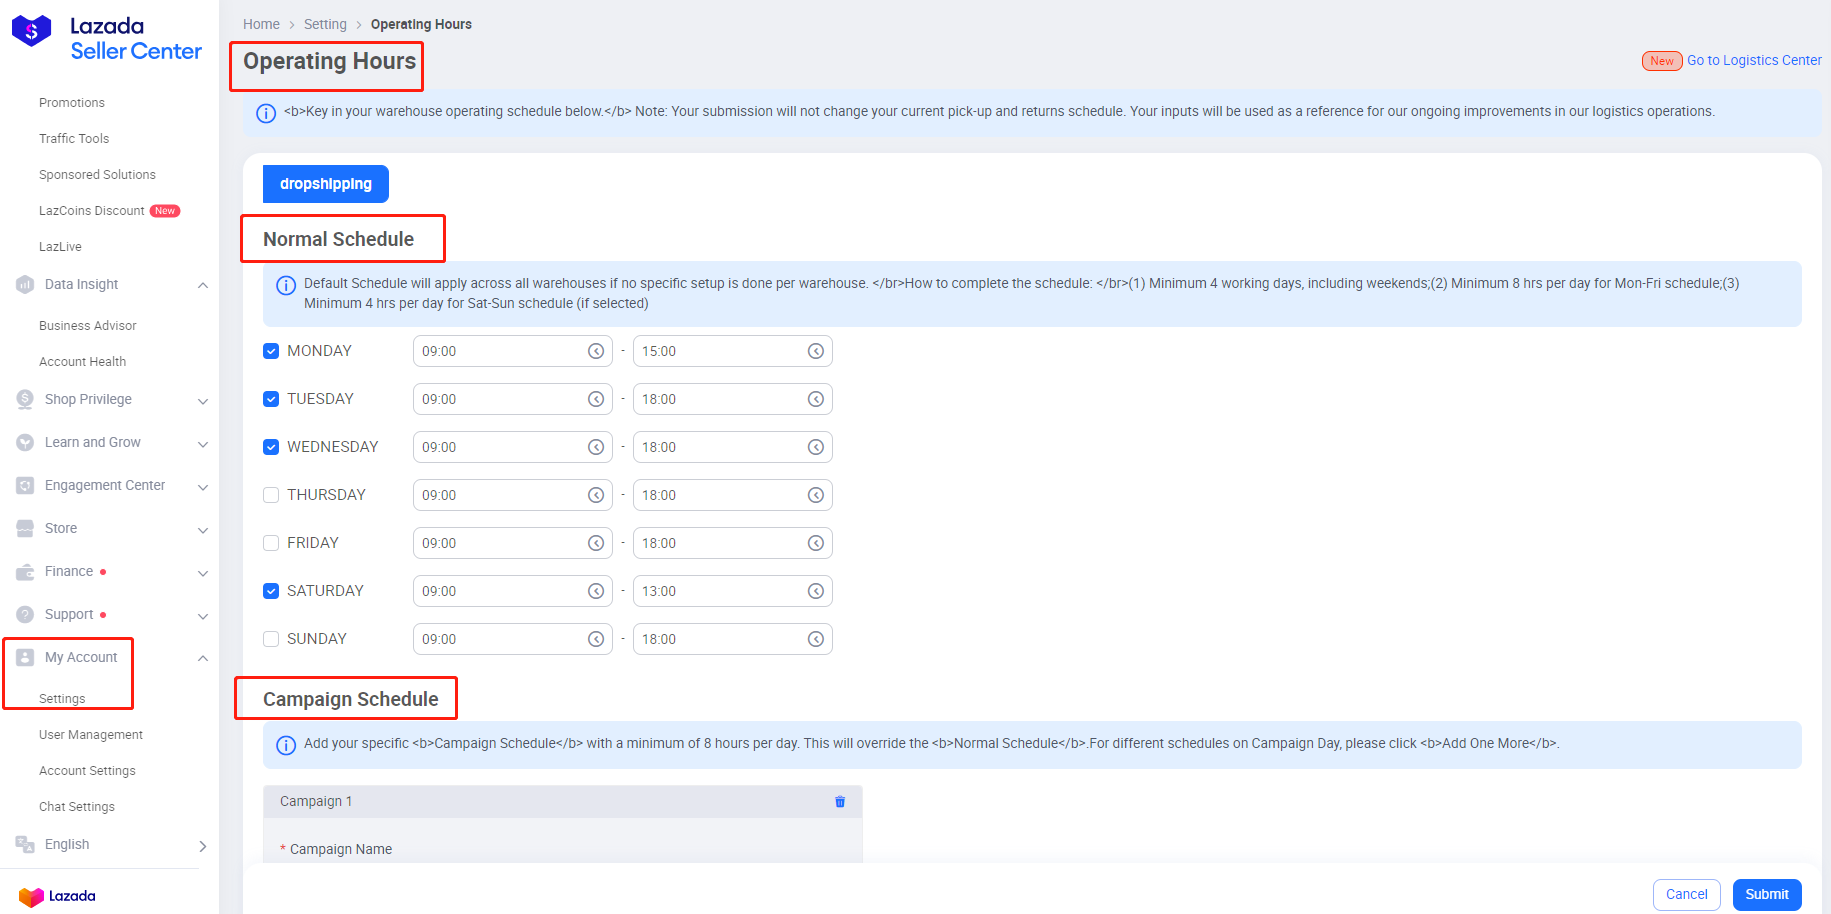Viewport: 1831px width, 914px height.
Task: Click the info icon beside Normal Schedule notice
Action: [286, 285]
